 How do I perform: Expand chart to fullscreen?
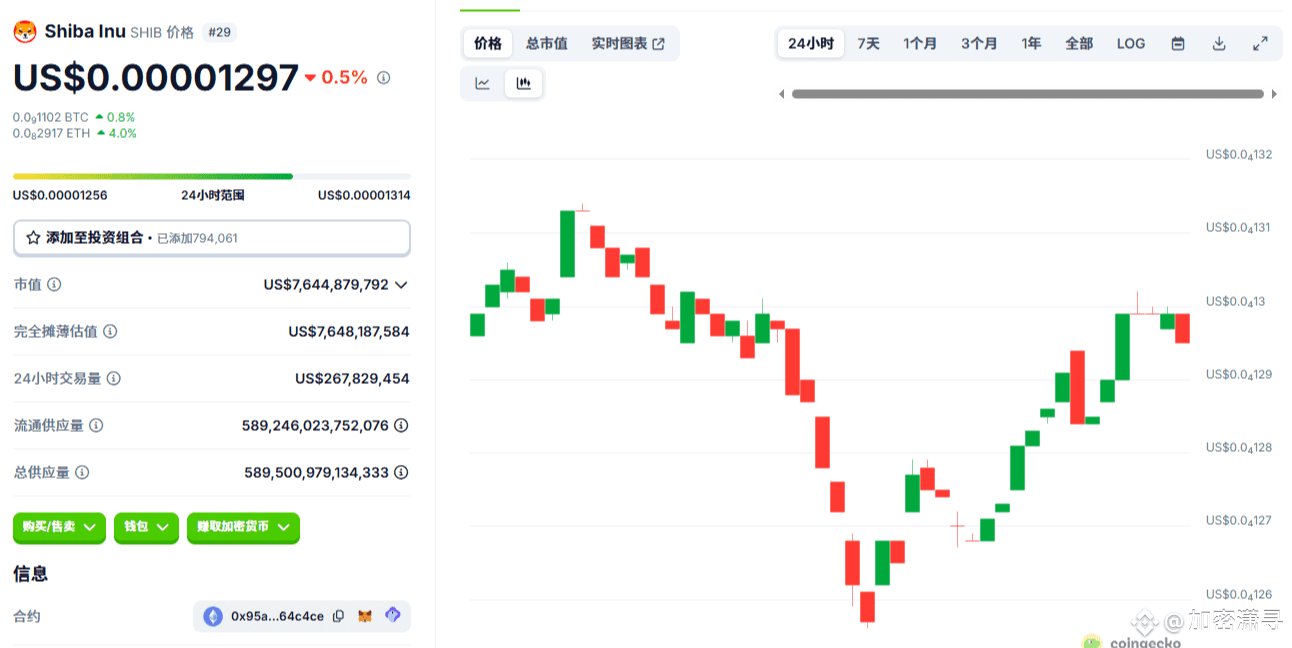(x=1260, y=43)
